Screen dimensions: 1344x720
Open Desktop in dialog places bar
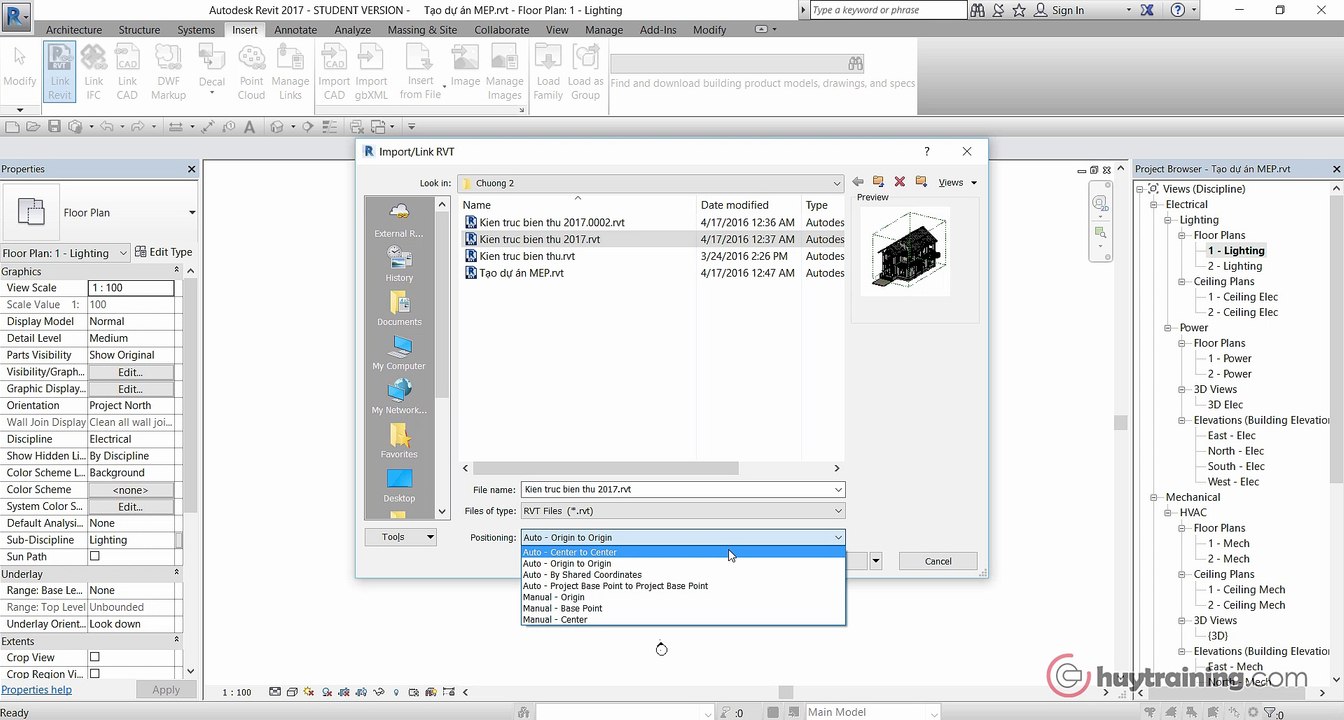point(399,483)
